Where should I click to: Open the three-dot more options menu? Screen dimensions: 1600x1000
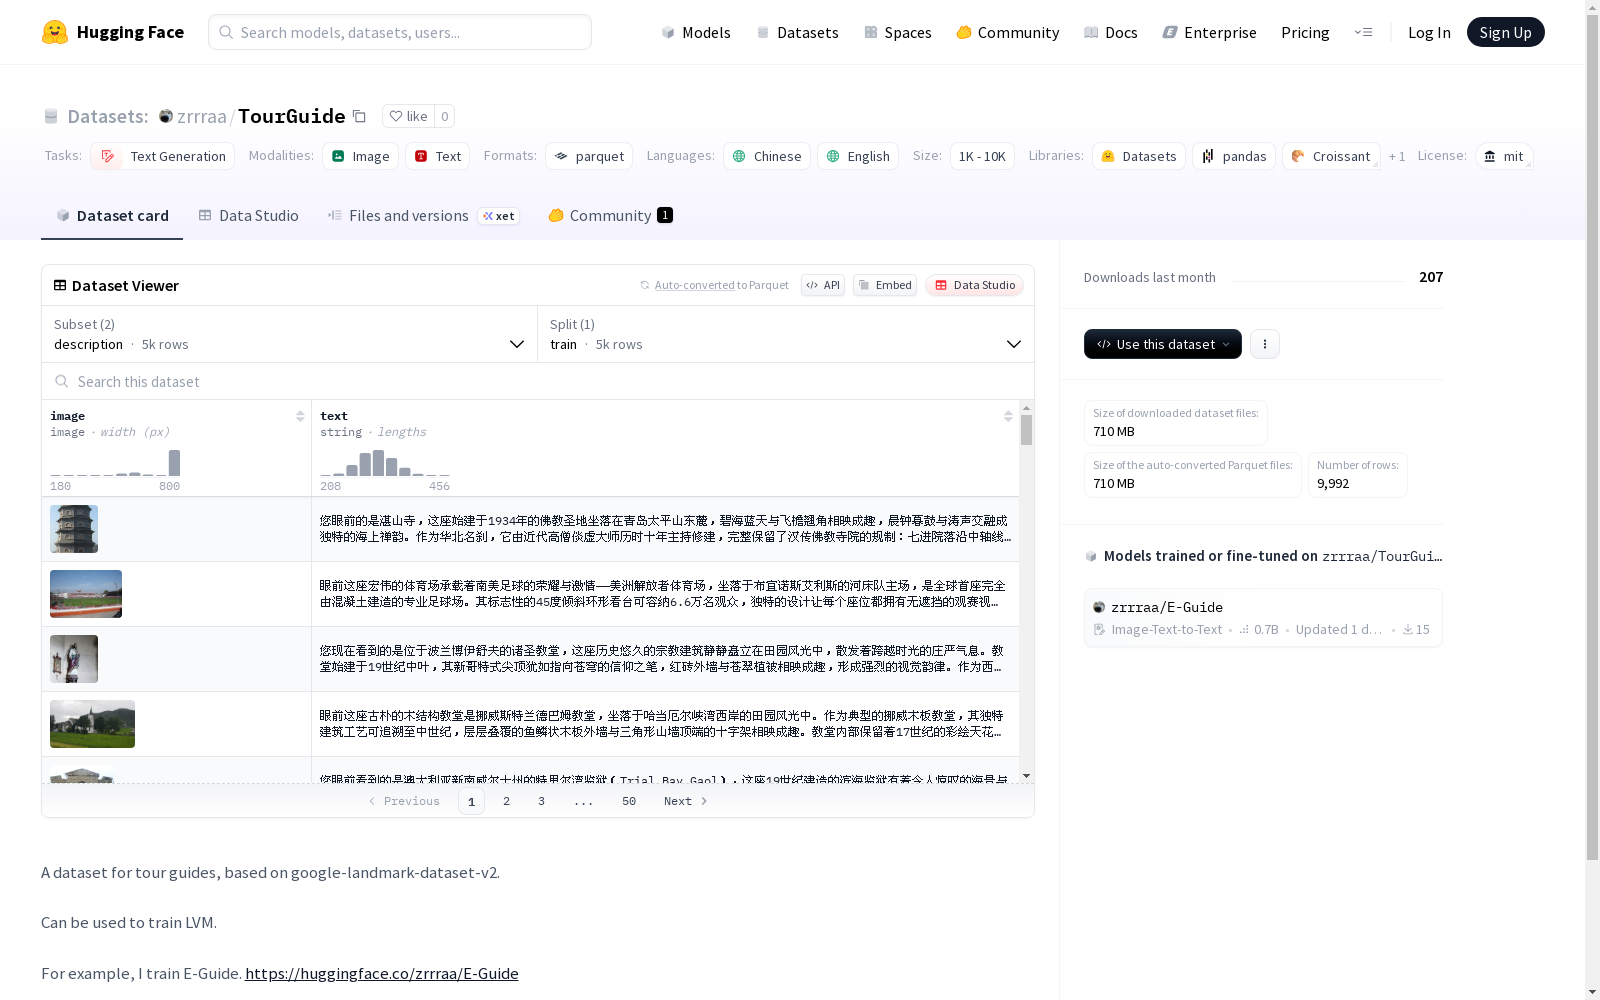pyautogui.click(x=1265, y=344)
